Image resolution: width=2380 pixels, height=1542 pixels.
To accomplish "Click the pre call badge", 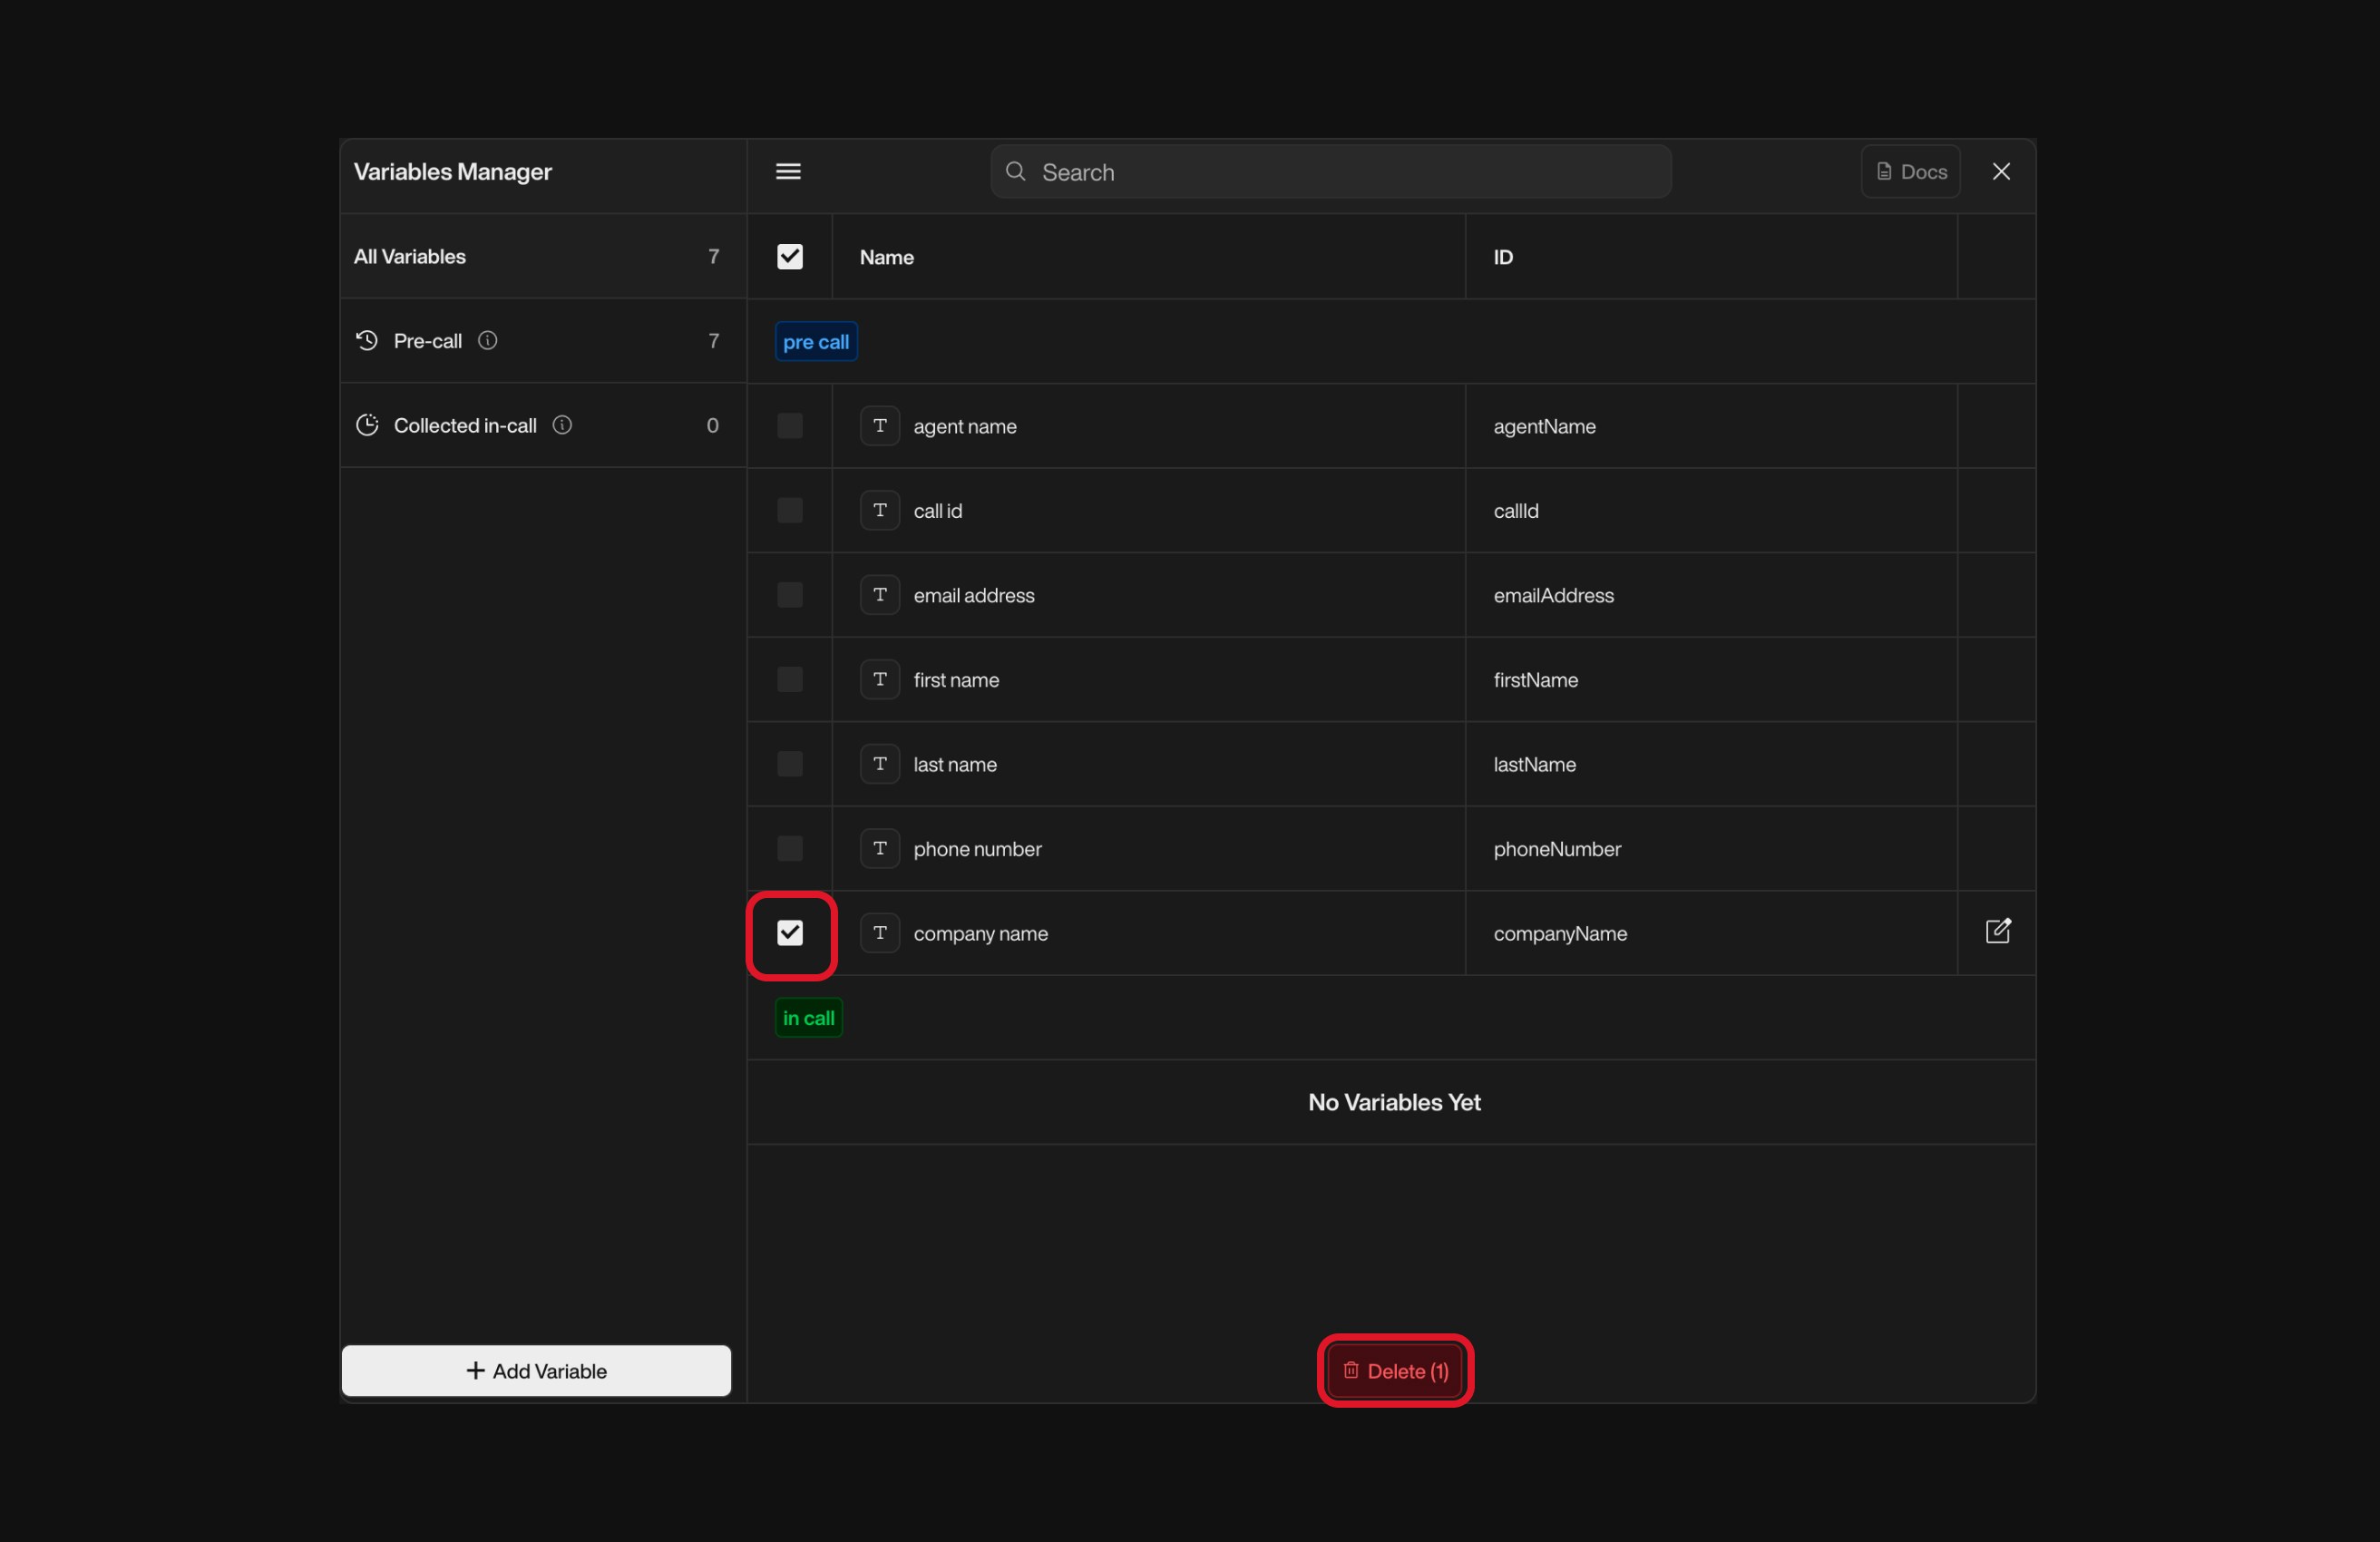I will (815, 341).
